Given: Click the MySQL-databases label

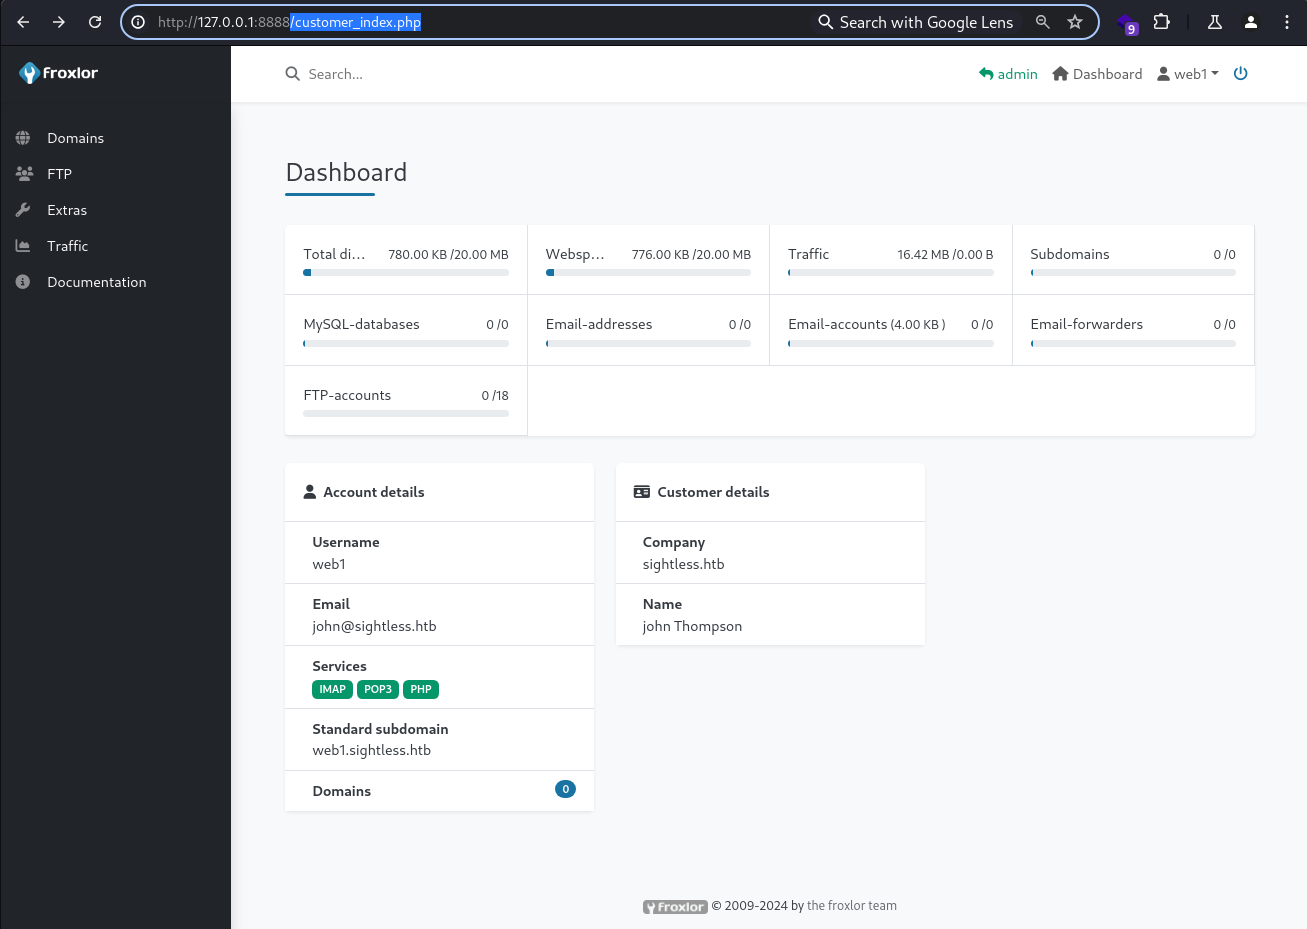Looking at the screenshot, I should [361, 324].
